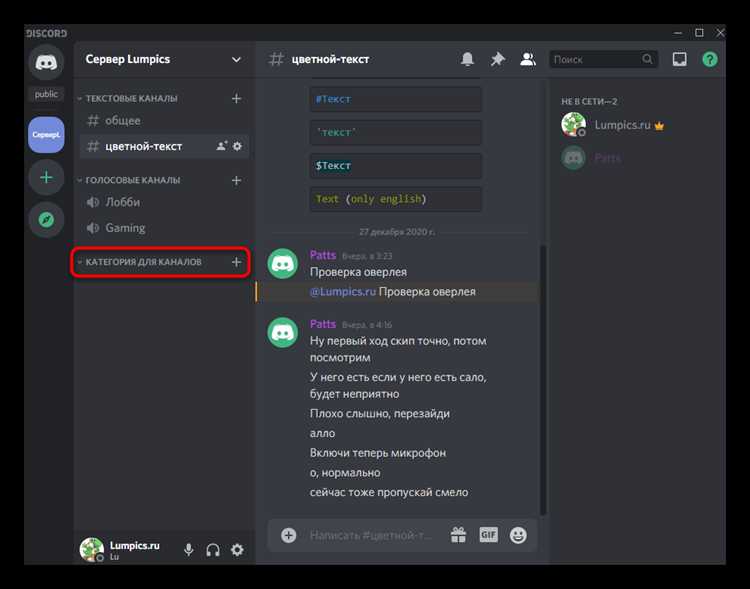
Task: Open the public folder label
Action: (46, 94)
